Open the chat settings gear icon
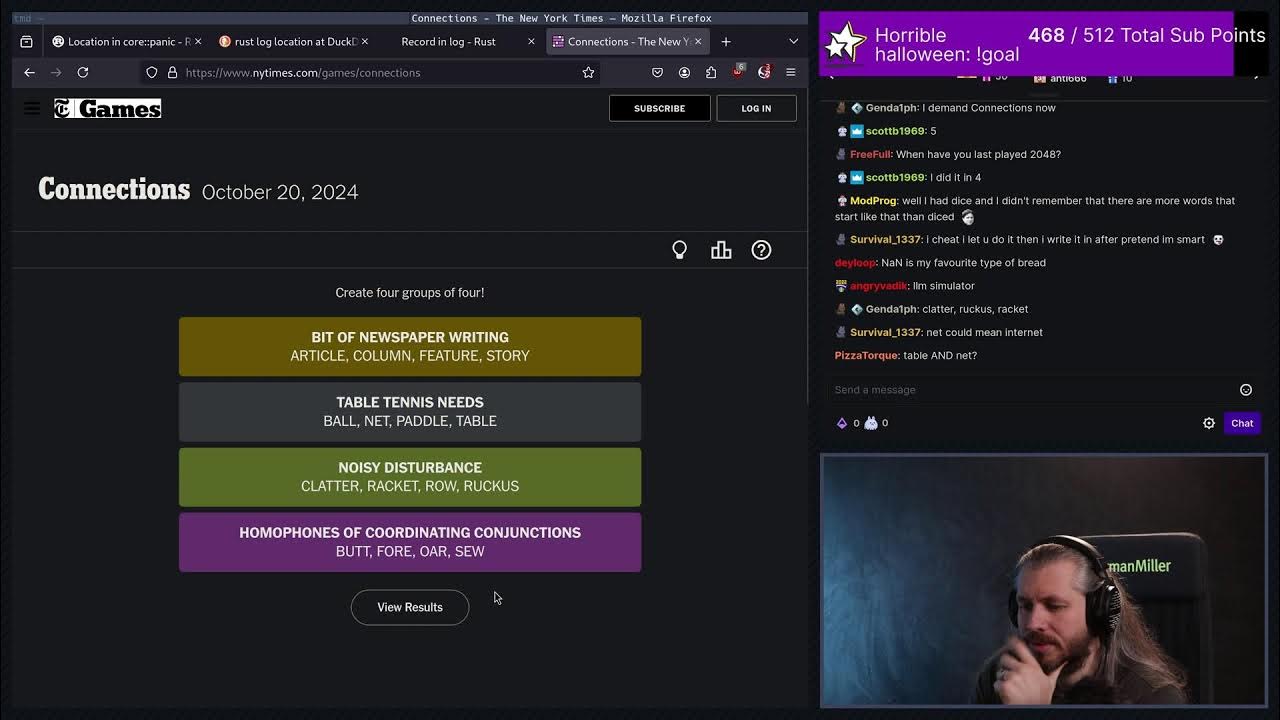This screenshot has height=720, width=1280. tap(1209, 423)
